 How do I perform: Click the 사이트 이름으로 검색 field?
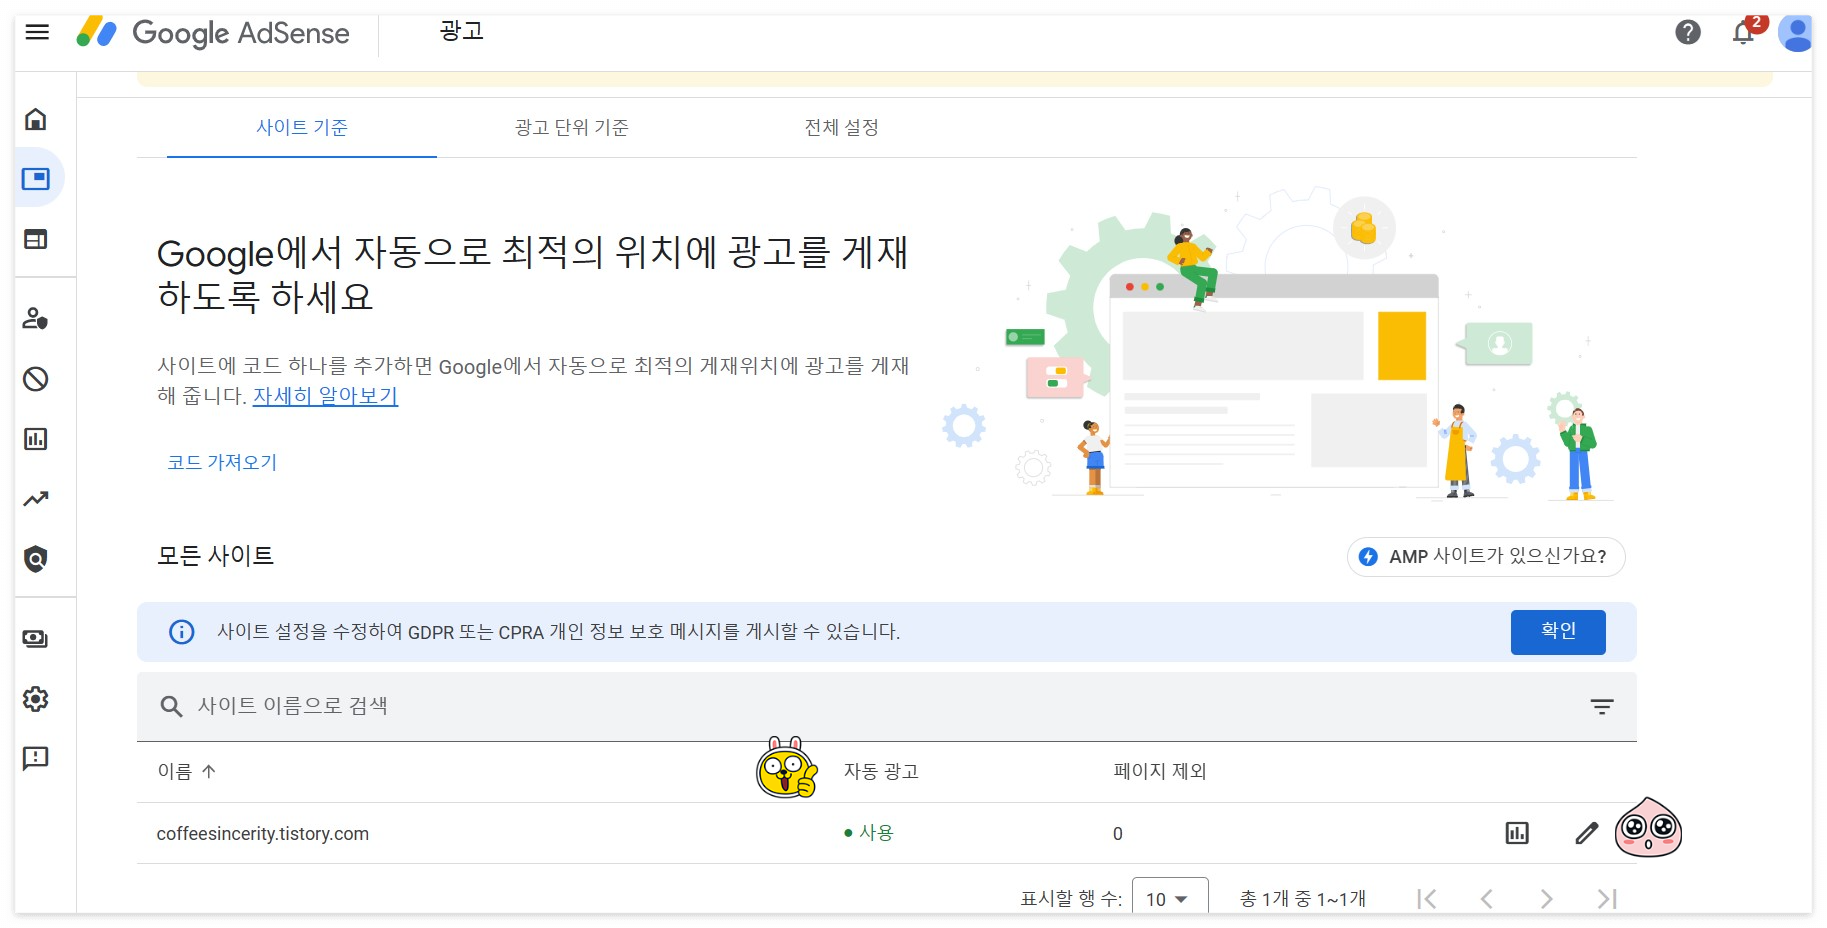pyautogui.click(x=887, y=707)
